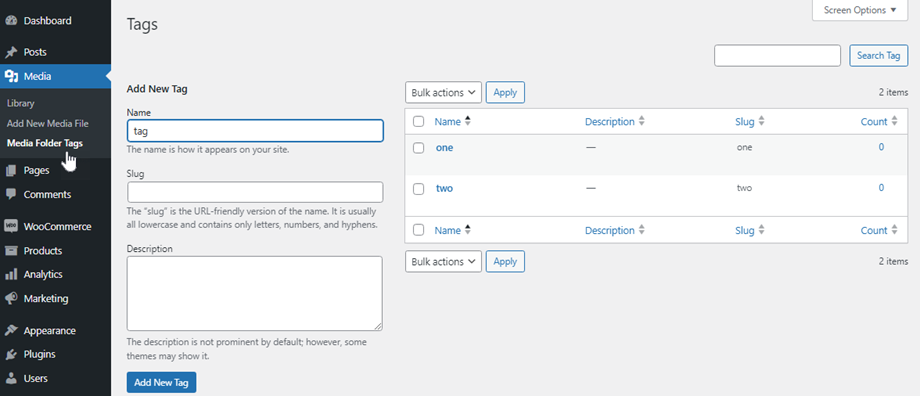
Task: Click the Dashboard gauge icon
Action: (11, 21)
